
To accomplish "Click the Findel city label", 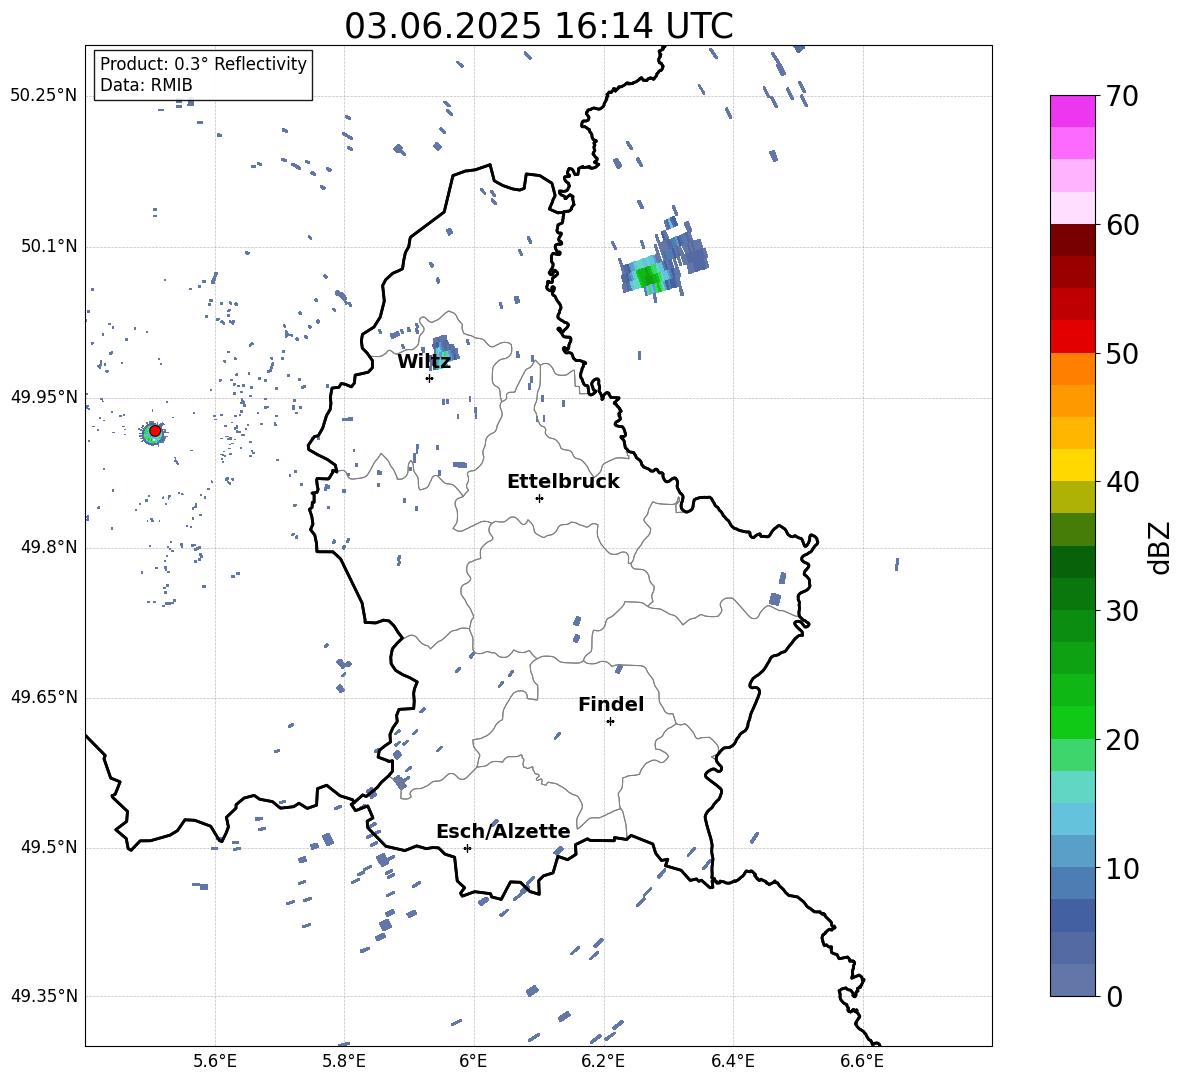I will pos(611,704).
